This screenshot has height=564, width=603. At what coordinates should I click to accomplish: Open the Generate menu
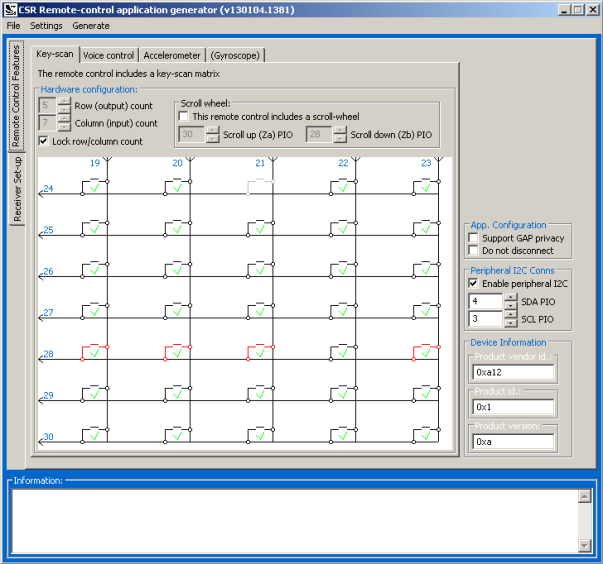click(x=91, y=25)
